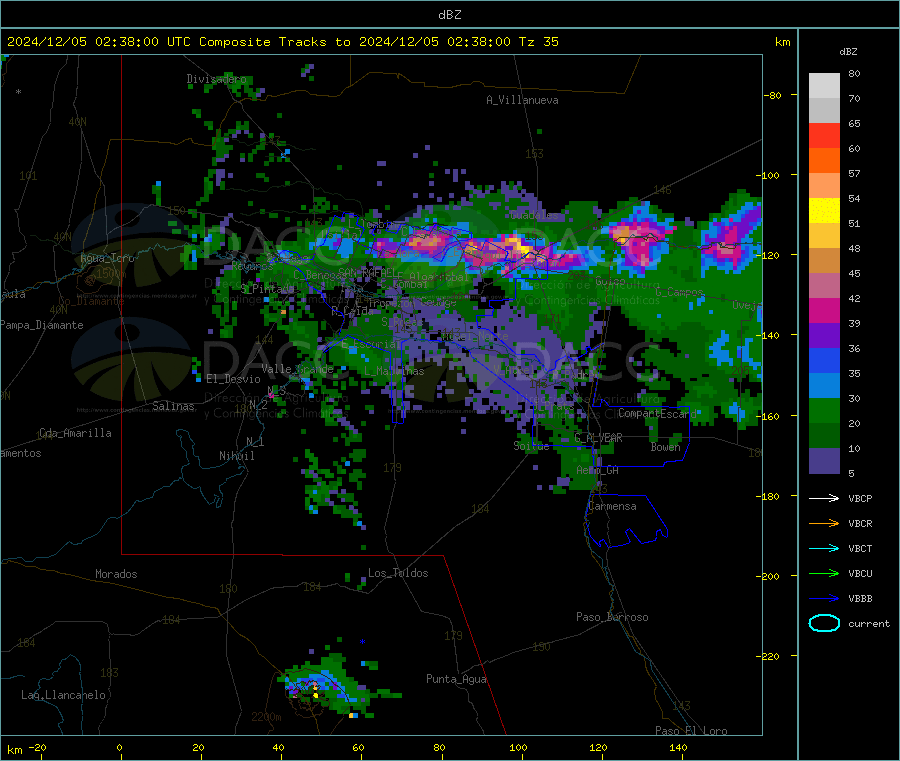900x761 pixels.
Task: Select the magenta 39-42 dBZ color band
Action: 824,310
